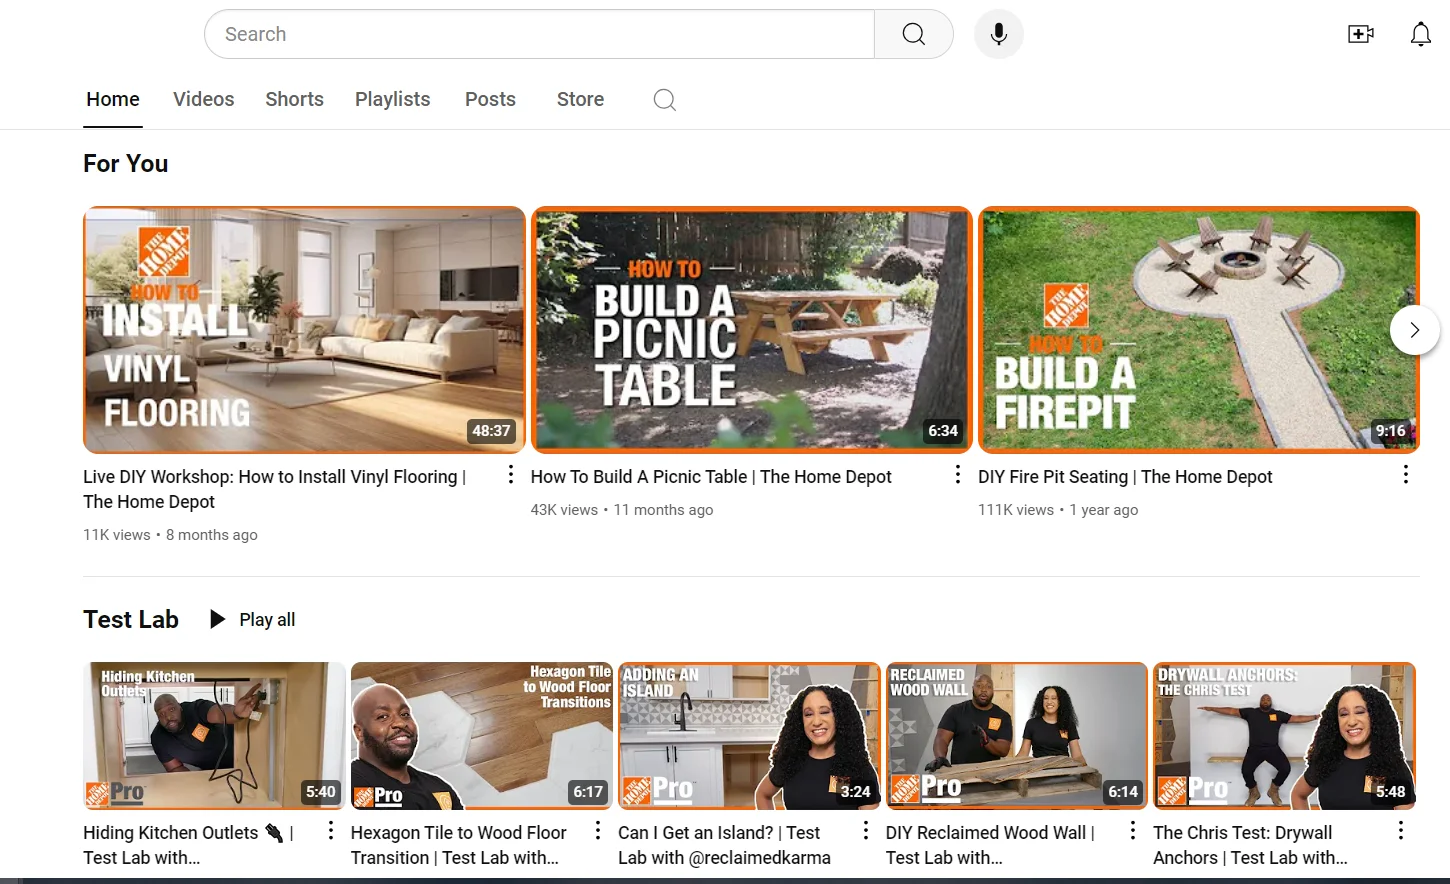Open the Create video icon
Viewport: 1450px width, 884px height.
pos(1360,33)
